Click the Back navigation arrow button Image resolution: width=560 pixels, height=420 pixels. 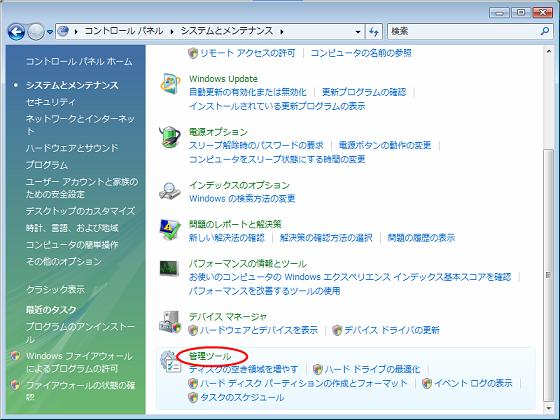point(16,32)
